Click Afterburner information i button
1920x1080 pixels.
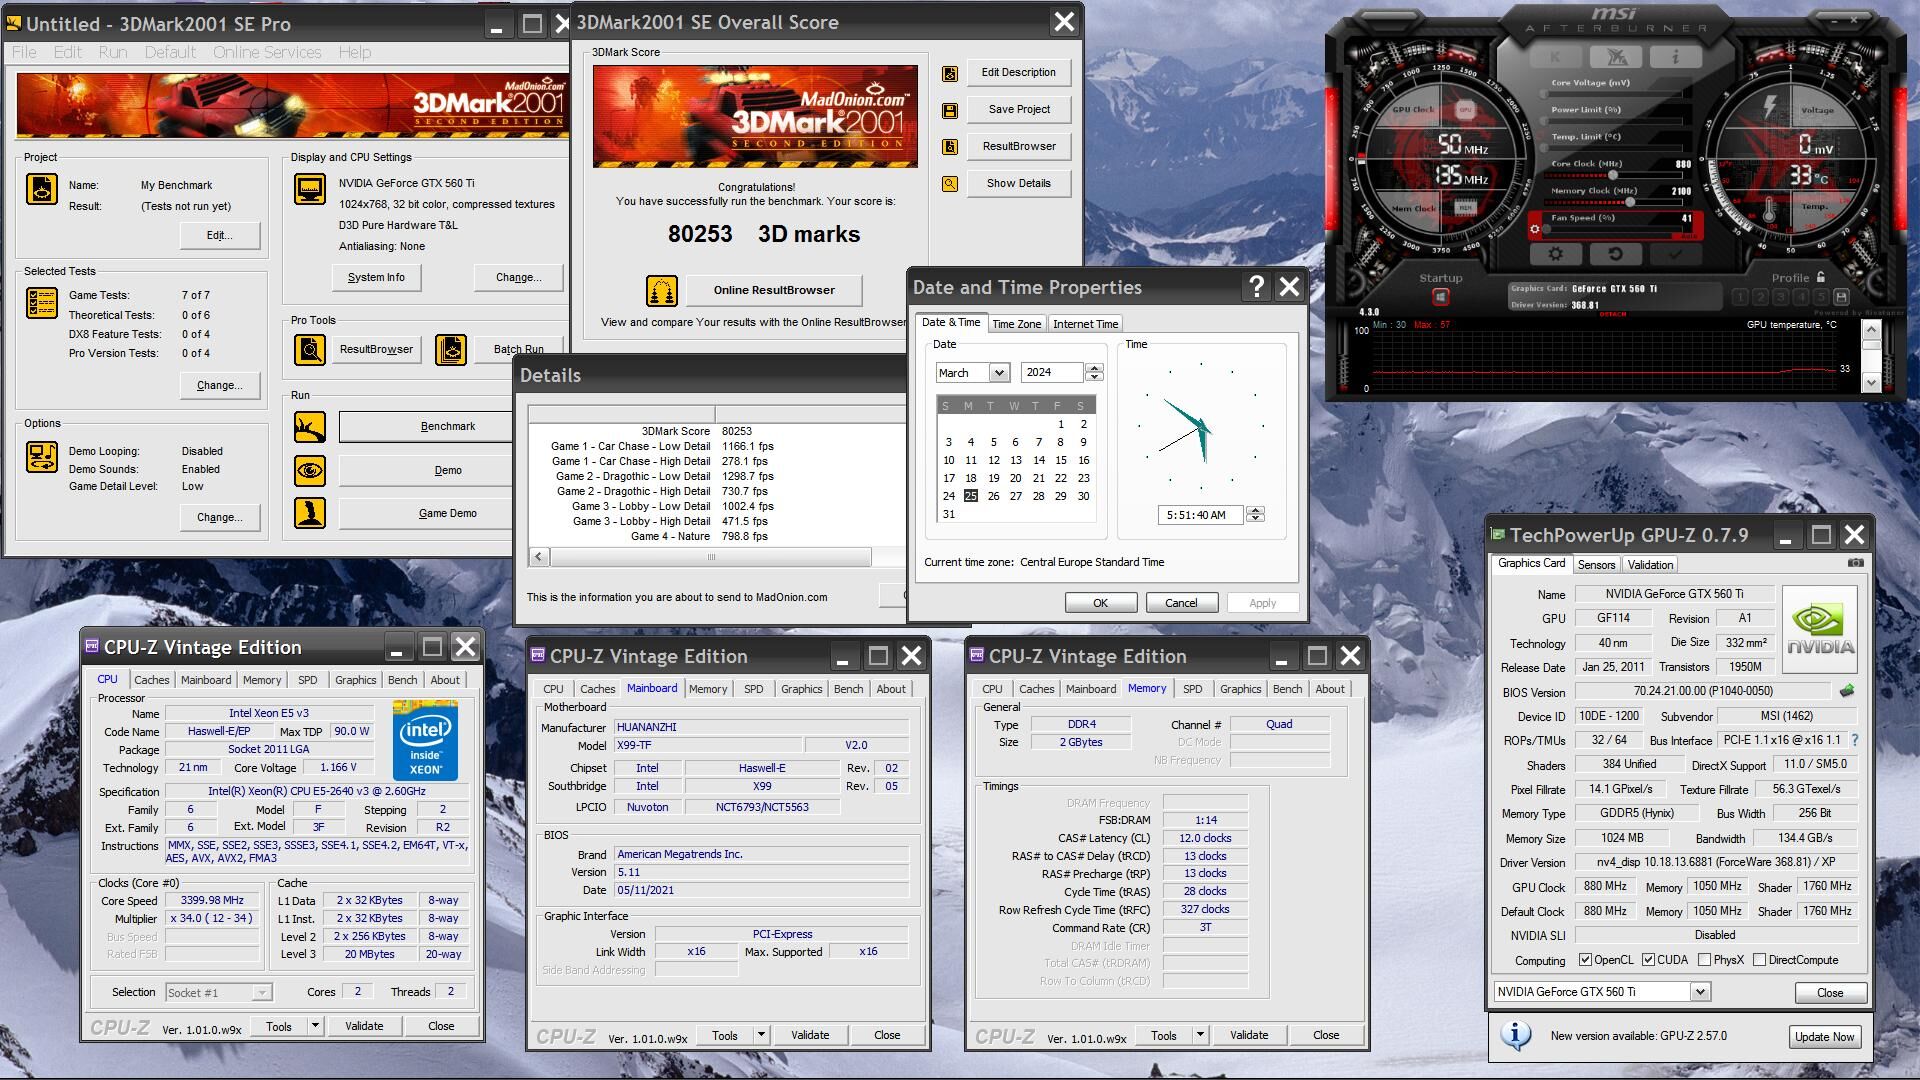(1675, 57)
